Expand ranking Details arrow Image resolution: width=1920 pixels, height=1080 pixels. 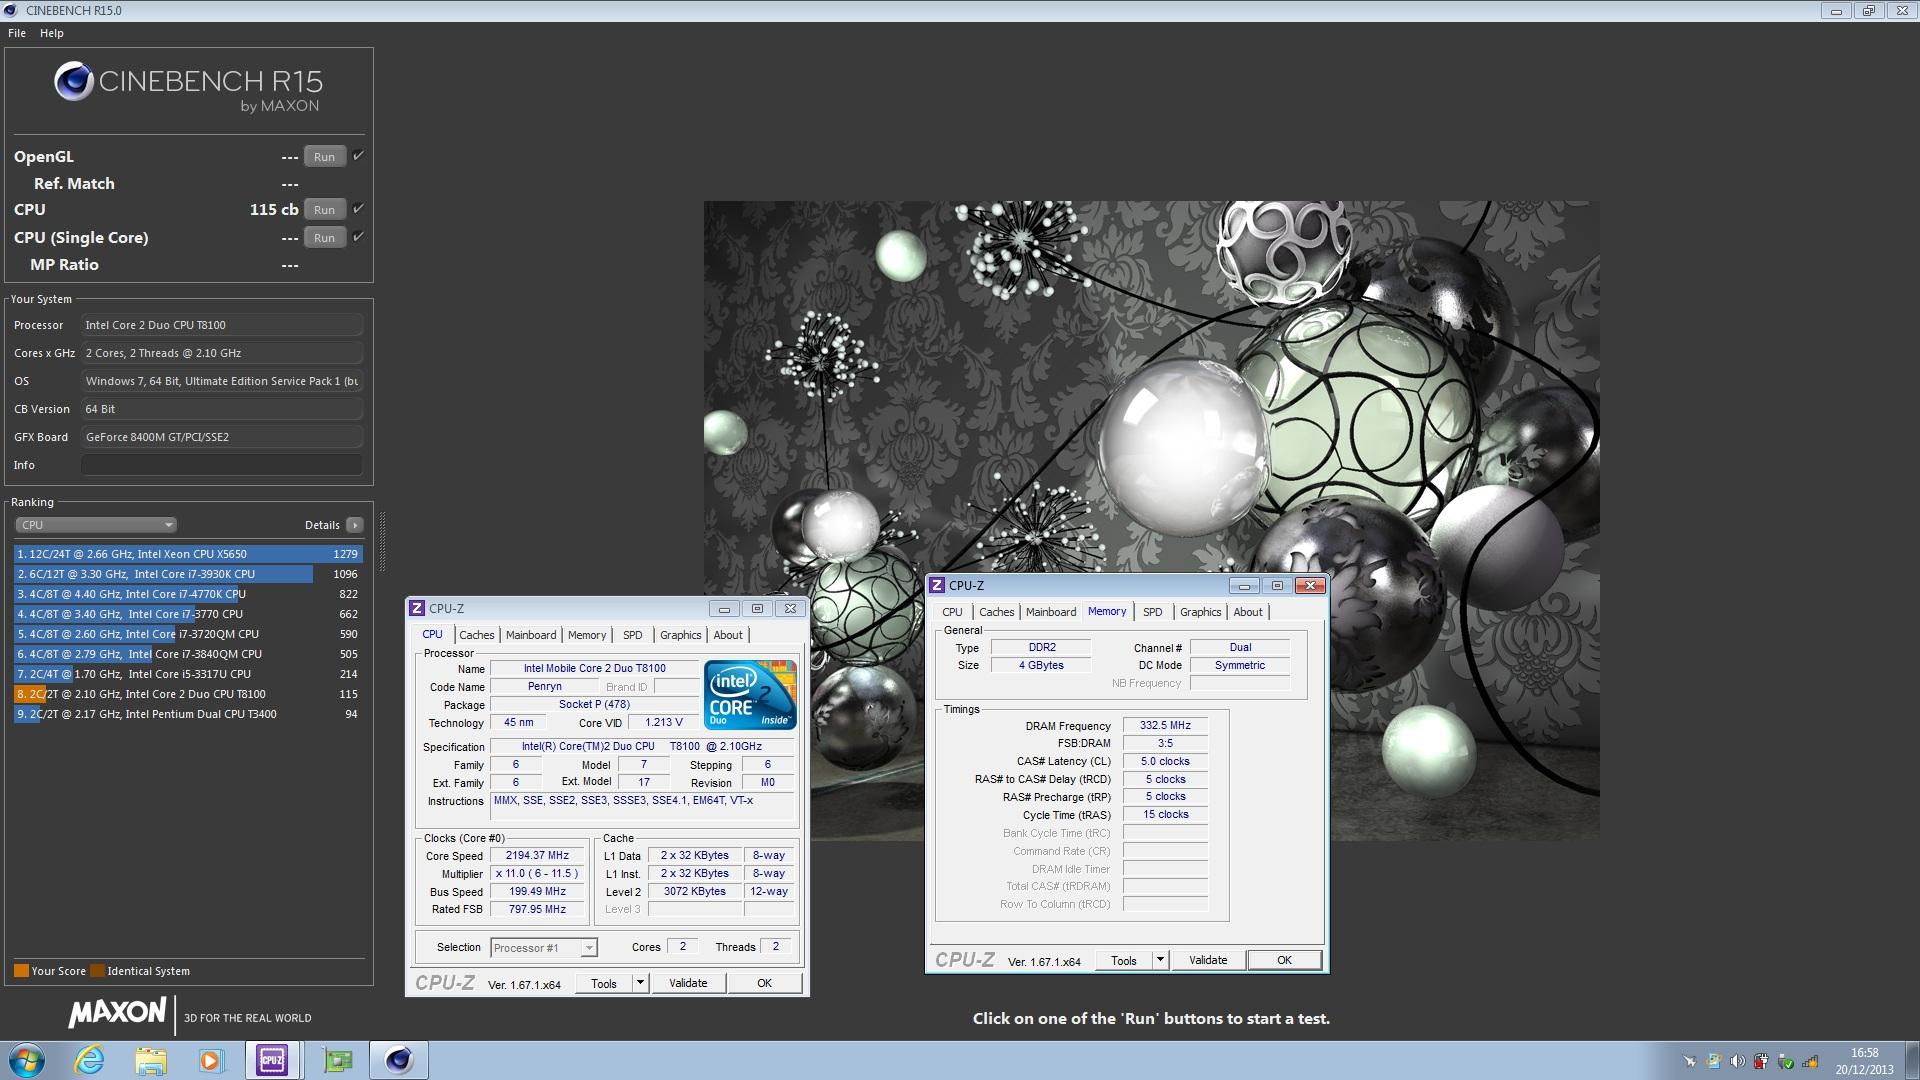354,525
